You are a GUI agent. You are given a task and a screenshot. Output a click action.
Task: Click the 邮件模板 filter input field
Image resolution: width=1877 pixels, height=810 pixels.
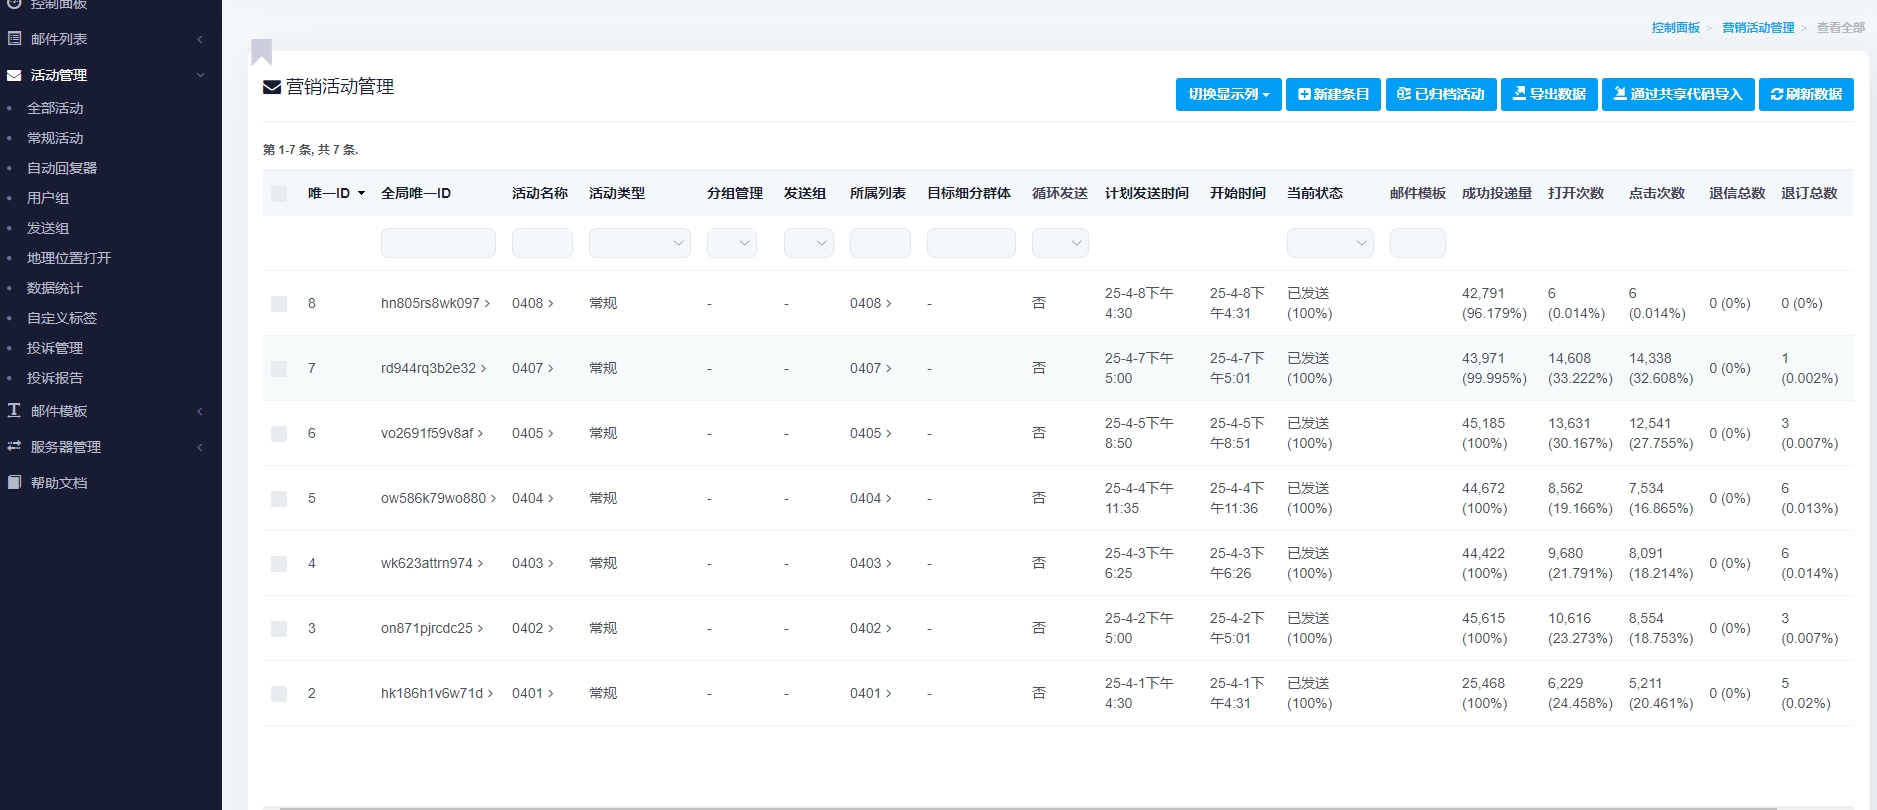pyautogui.click(x=1418, y=243)
